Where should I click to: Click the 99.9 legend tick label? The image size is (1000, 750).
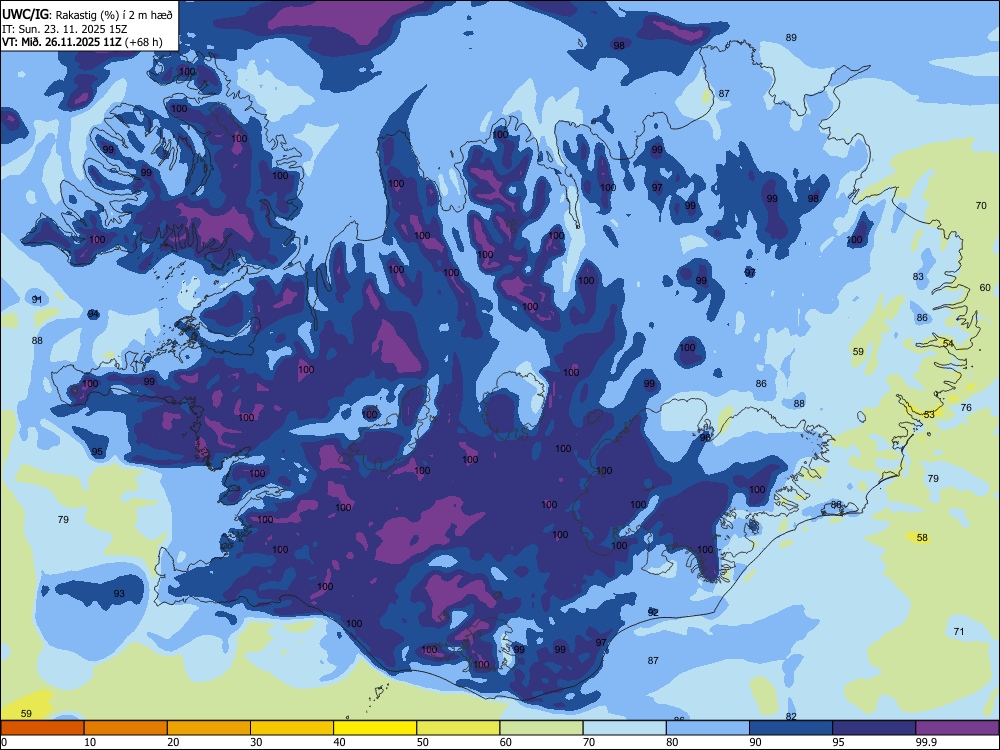click(926, 742)
